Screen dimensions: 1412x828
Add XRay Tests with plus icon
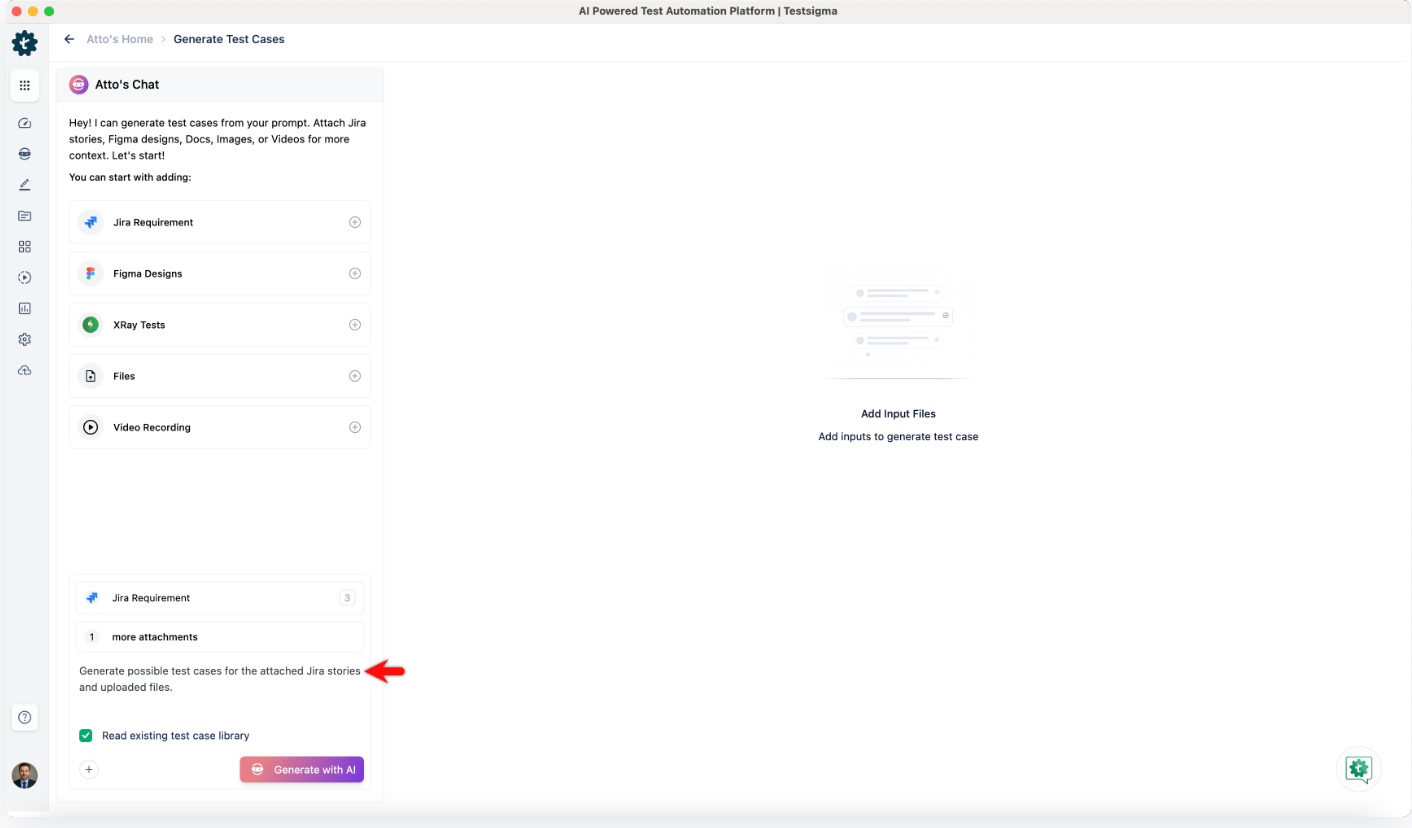(x=355, y=325)
